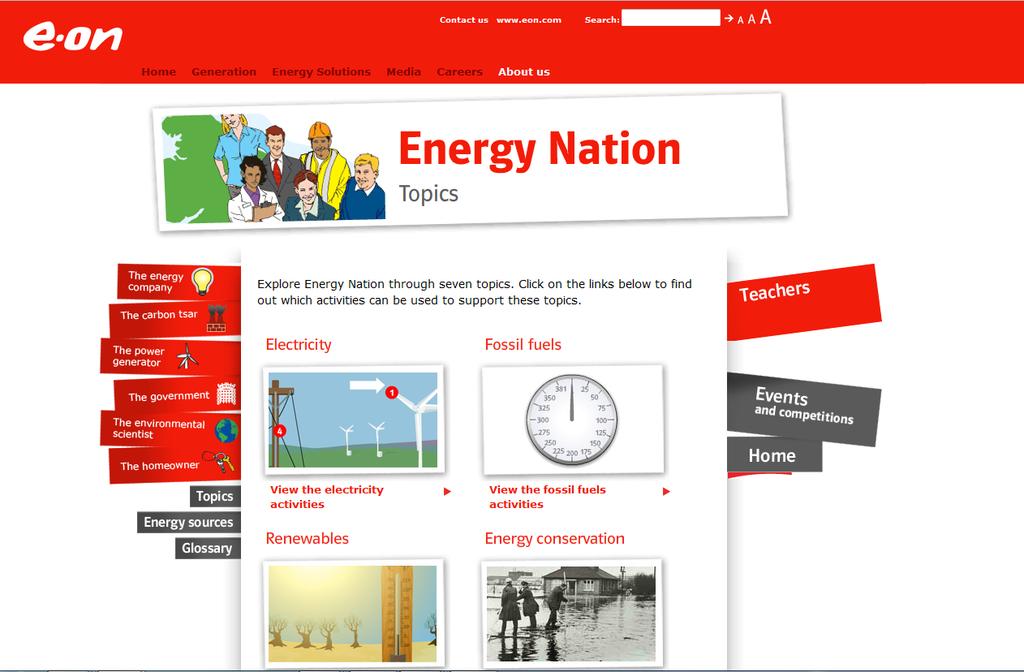Click the Renewables topic heading
The height and width of the screenshot is (672, 1024).
(307, 538)
